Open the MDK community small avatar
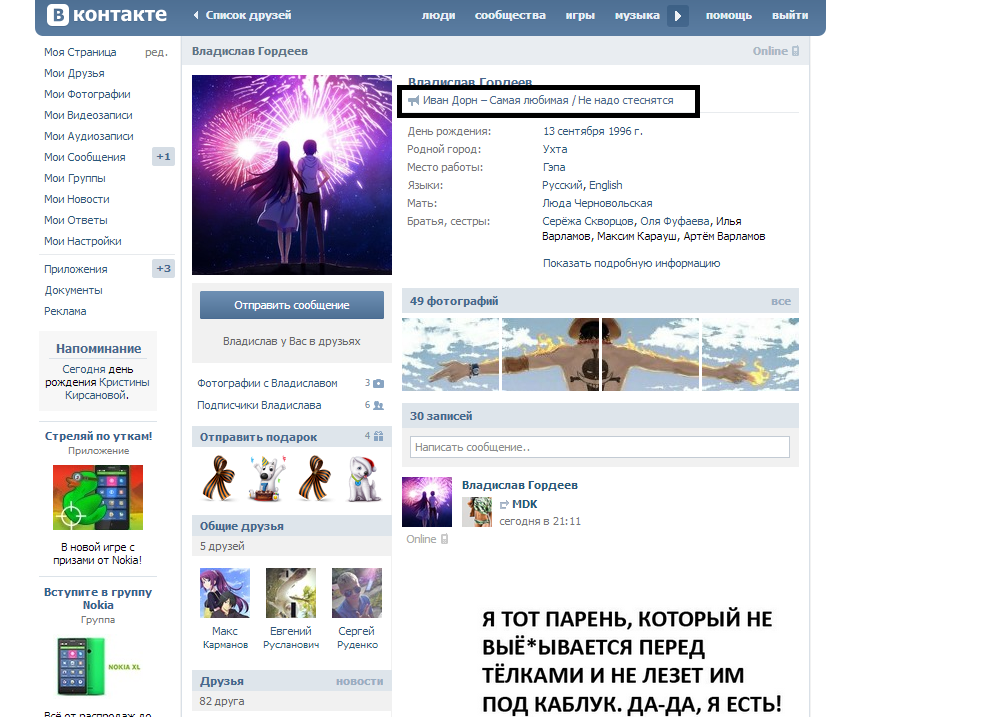Viewport: 994px width, 717px height. 477,512
